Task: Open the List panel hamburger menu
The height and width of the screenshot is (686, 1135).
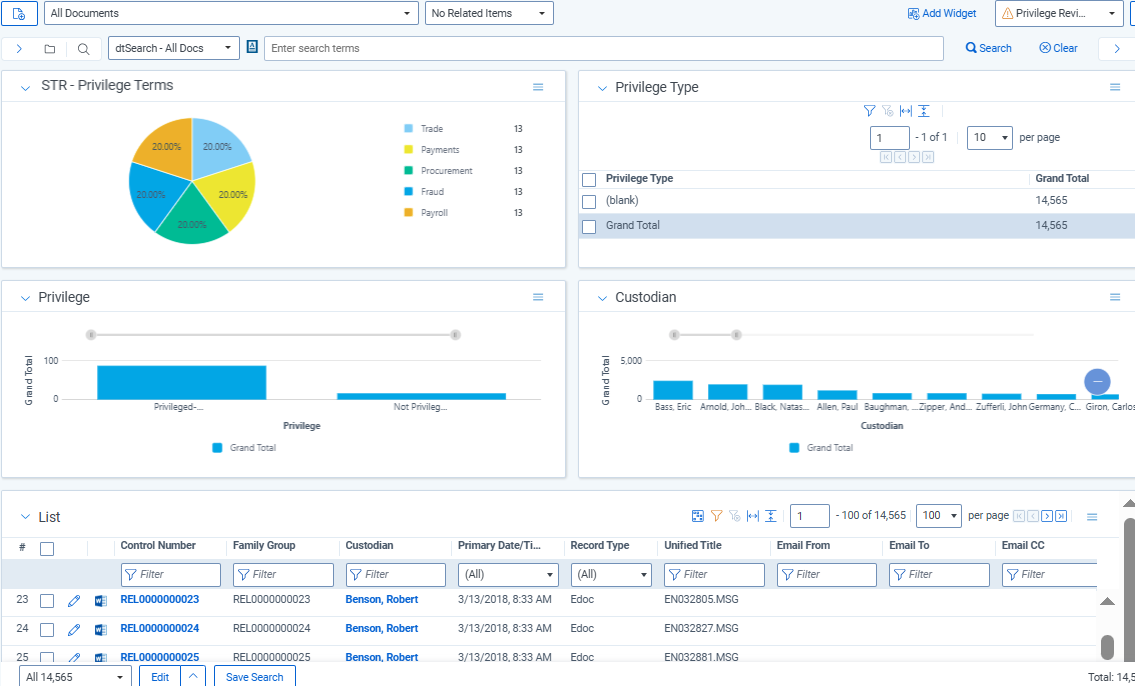Action: tap(1092, 517)
